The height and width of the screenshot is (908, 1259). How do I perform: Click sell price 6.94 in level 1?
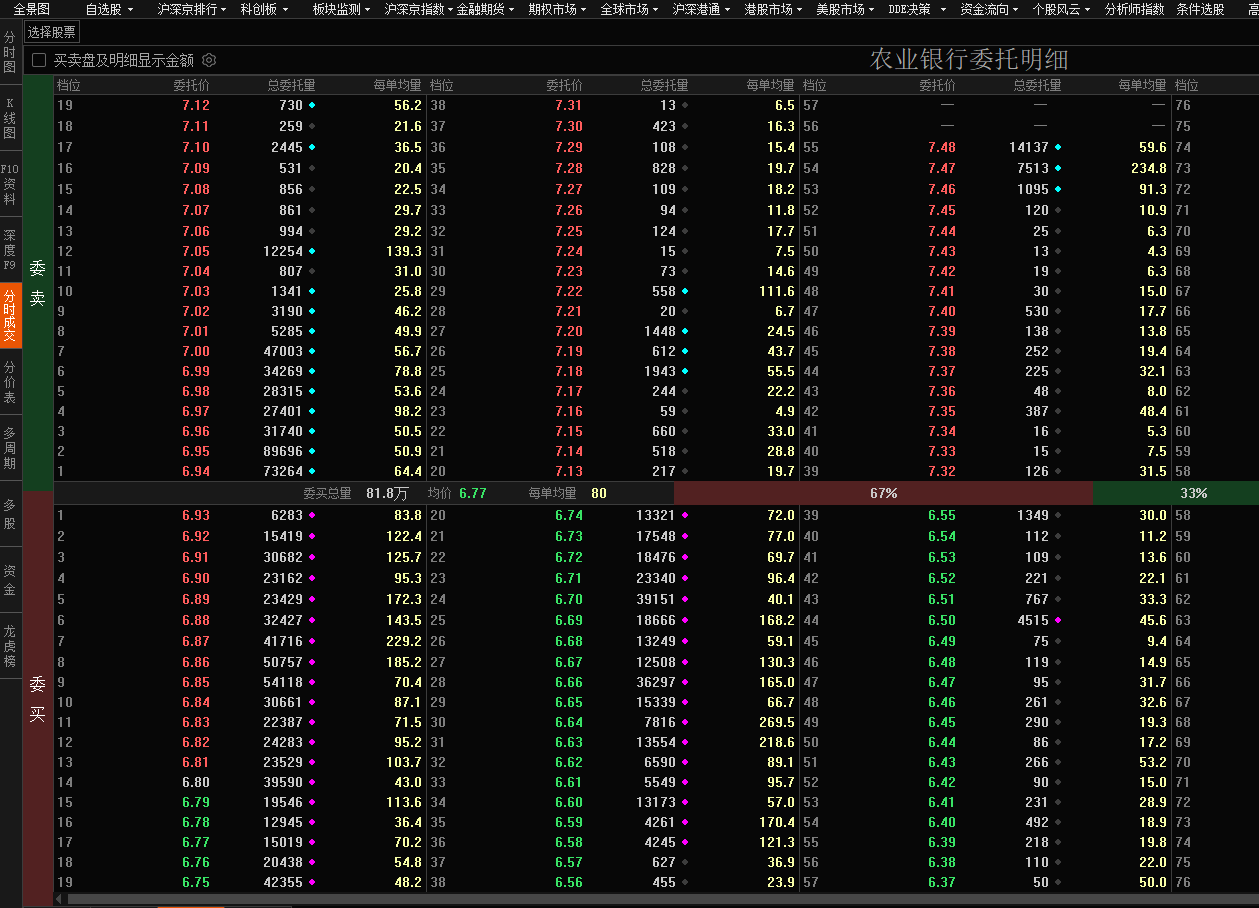[x=196, y=471]
